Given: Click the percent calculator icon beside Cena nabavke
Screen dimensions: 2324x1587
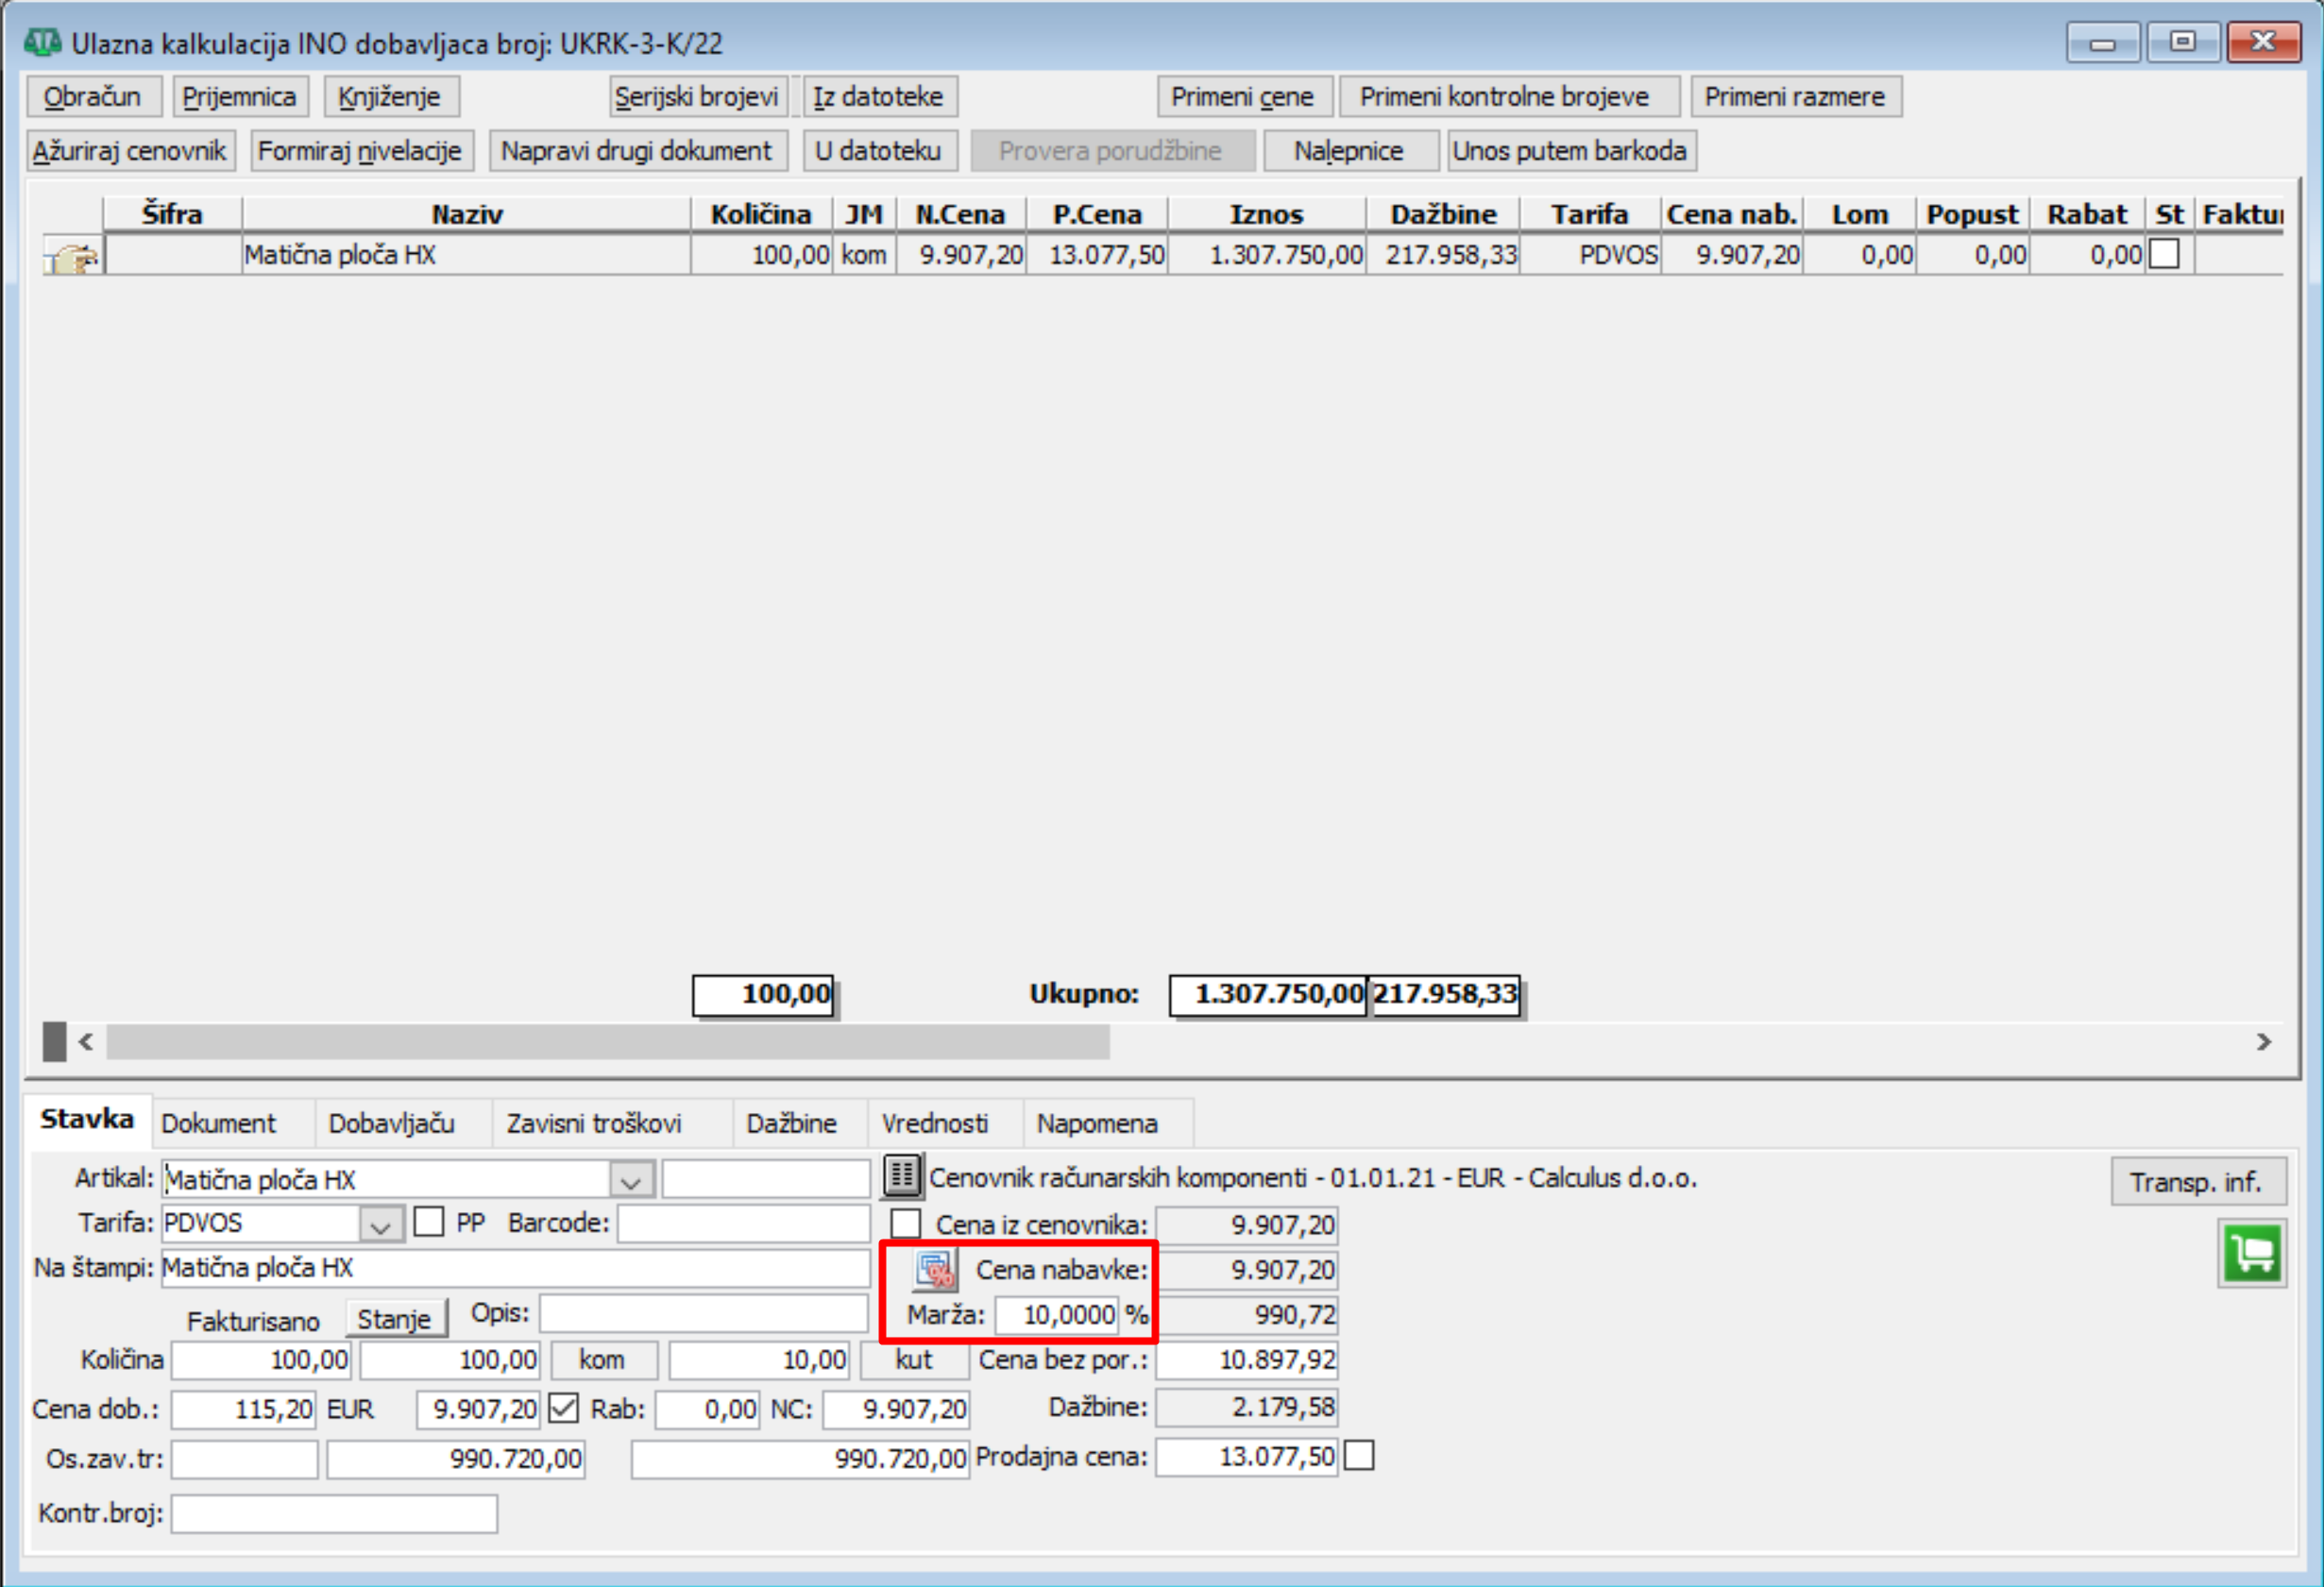Looking at the screenshot, I should 936,1269.
